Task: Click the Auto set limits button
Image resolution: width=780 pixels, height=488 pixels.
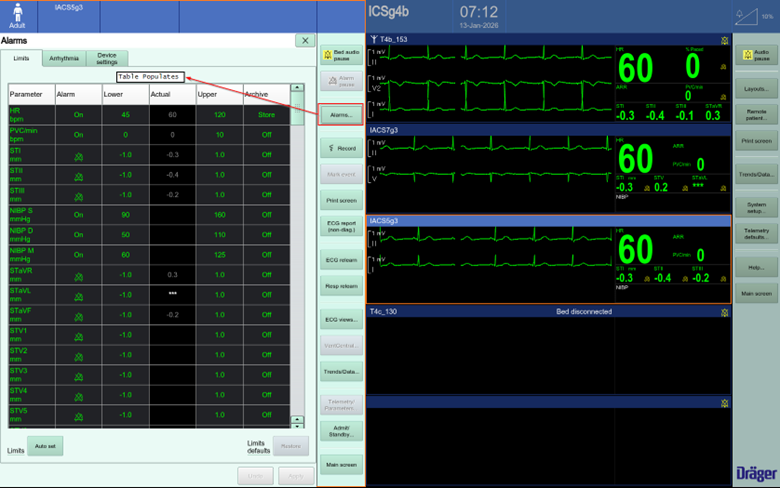Action: [x=45, y=446]
